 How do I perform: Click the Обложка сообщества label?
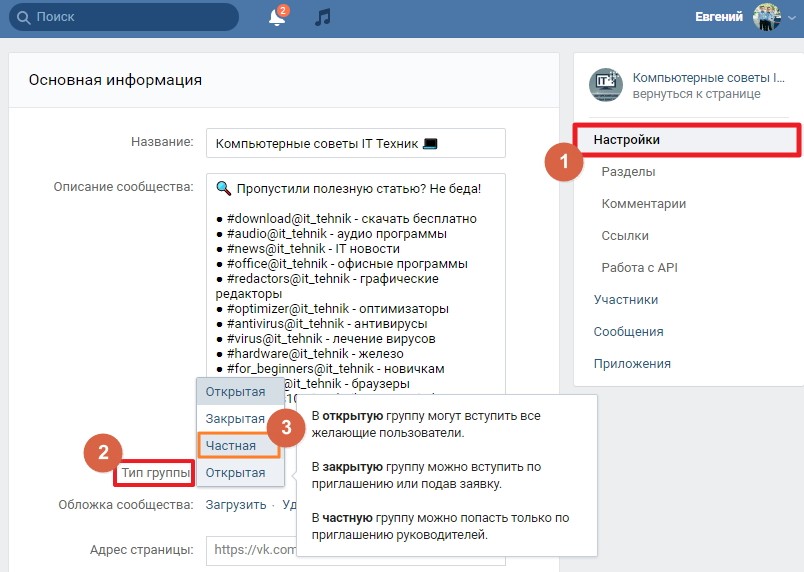point(126,505)
